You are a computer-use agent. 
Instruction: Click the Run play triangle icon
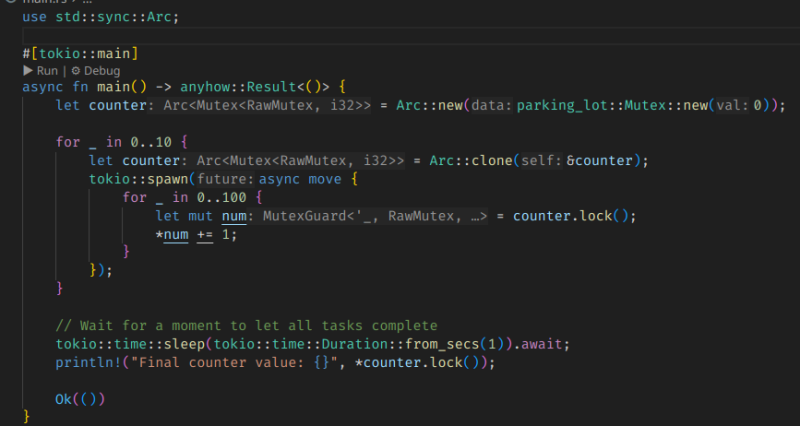pos(28,71)
